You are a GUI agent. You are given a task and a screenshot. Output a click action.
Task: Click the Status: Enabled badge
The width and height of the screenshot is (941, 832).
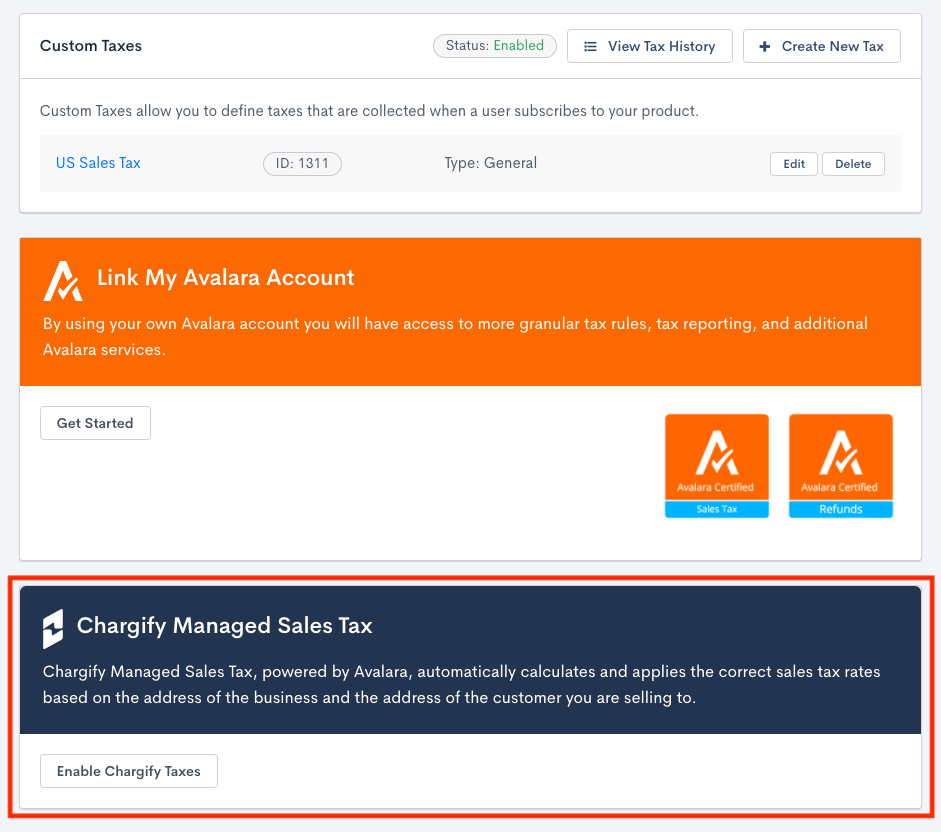click(x=494, y=46)
